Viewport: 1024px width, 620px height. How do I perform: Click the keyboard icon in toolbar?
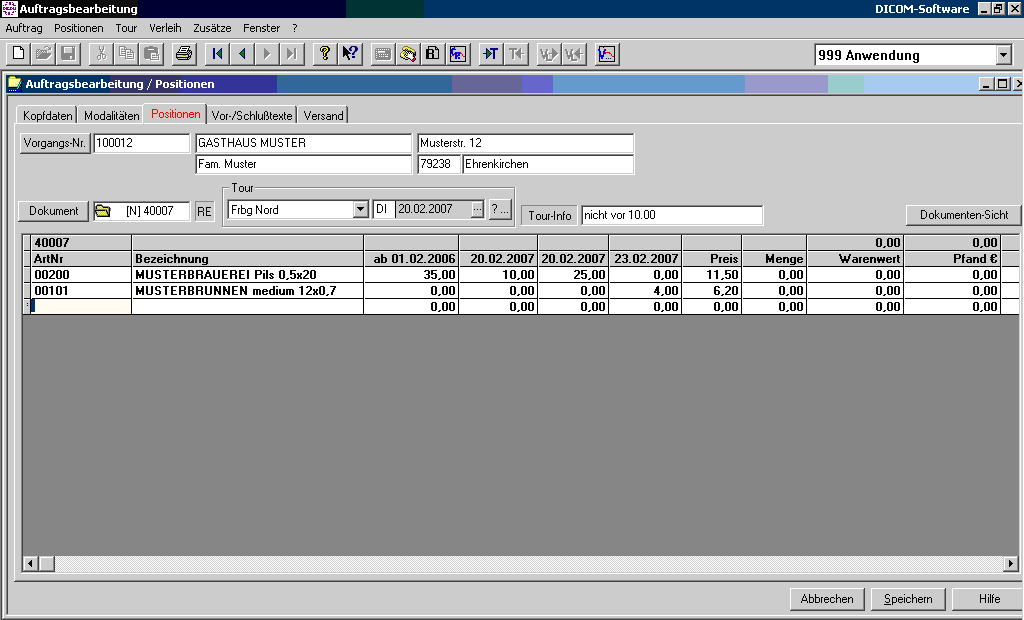pos(382,54)
